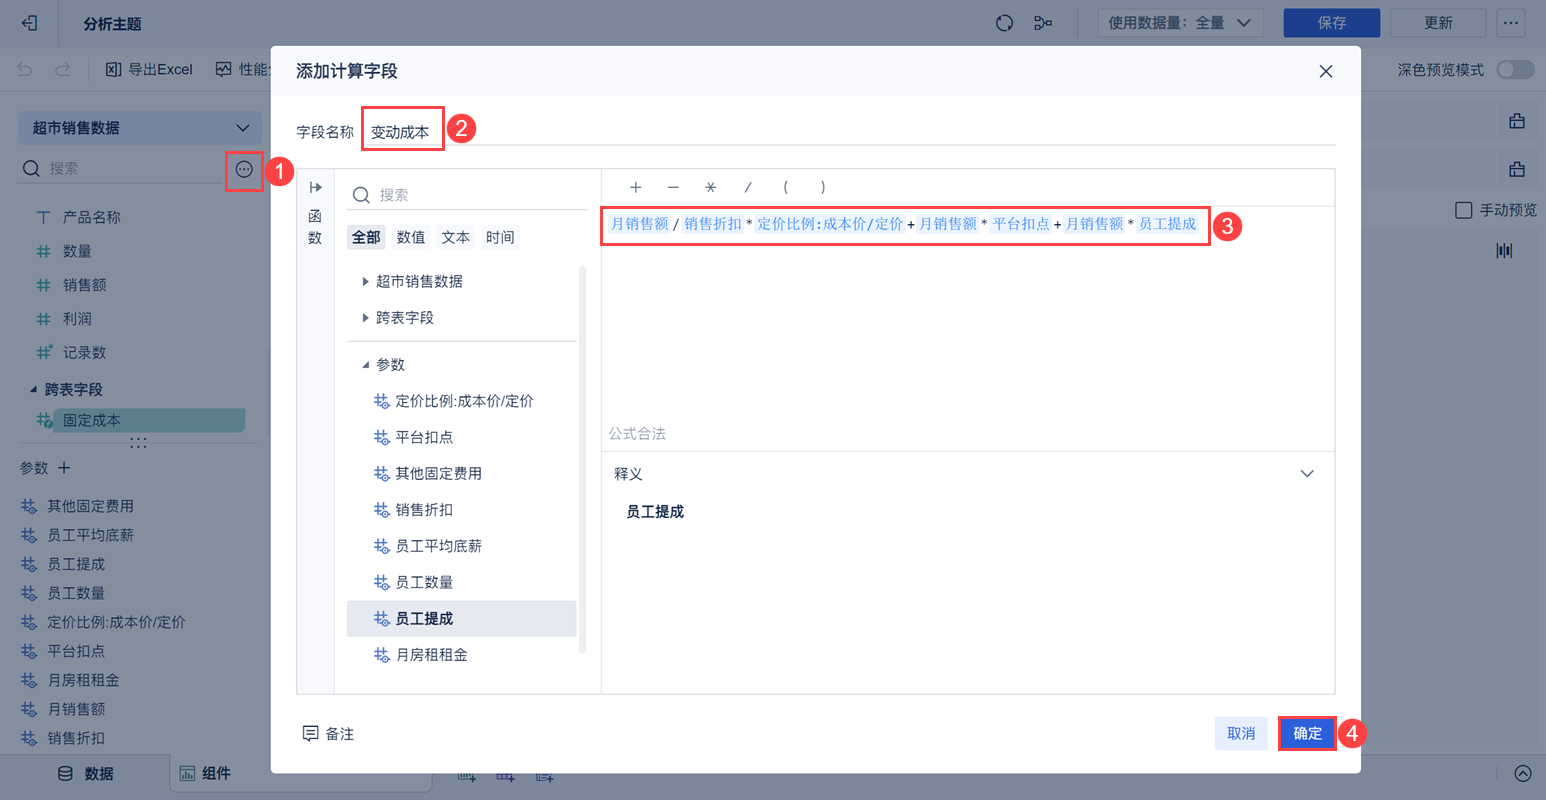This screenshot has height=800, width=1546.
Task: Insert the minus operator from the formula toolbar
Action: [673, 187]
